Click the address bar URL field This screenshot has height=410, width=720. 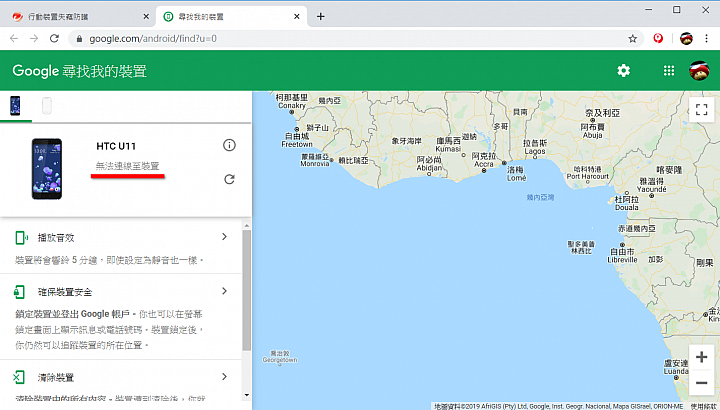click(356, 39)
